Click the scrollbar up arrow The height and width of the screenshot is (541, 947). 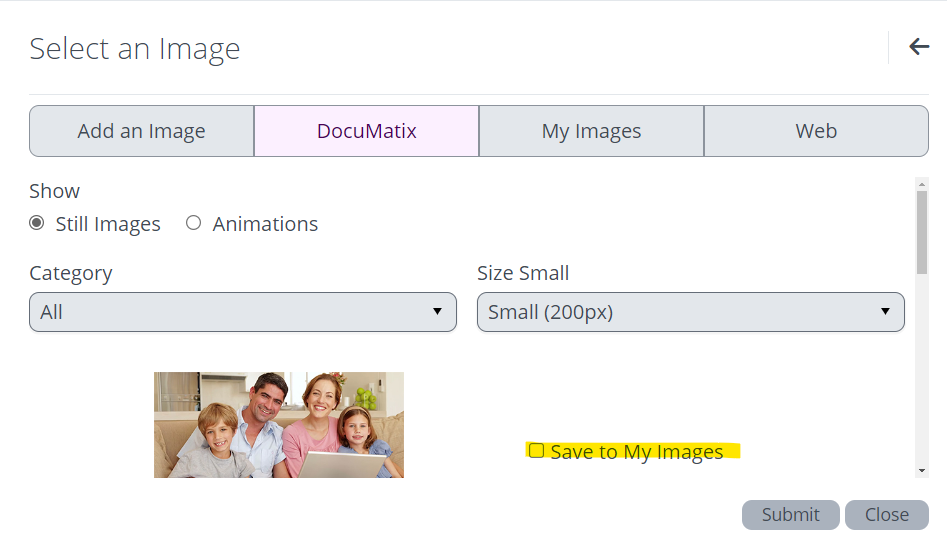click(x=921, y=184)
